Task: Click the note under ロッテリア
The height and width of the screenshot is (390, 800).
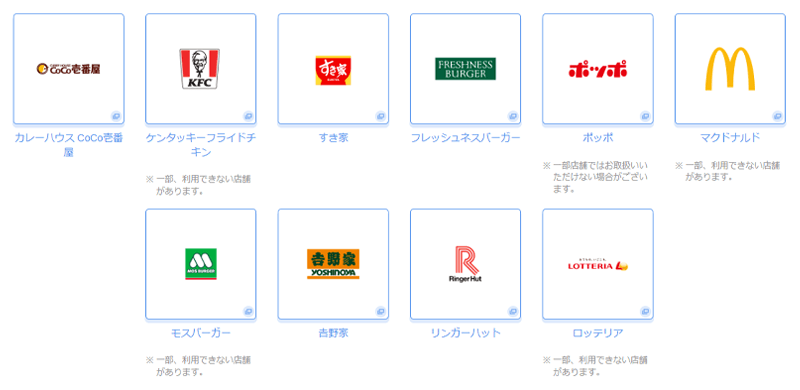Action: [x=595, y=366]
